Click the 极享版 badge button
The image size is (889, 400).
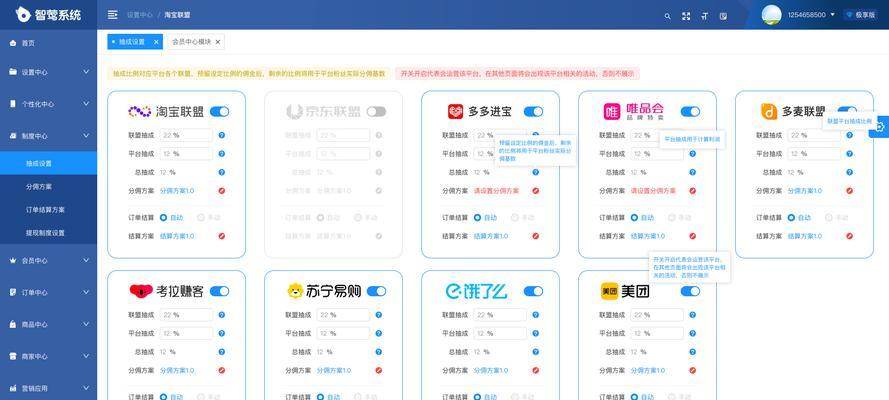tap(861, 15)
